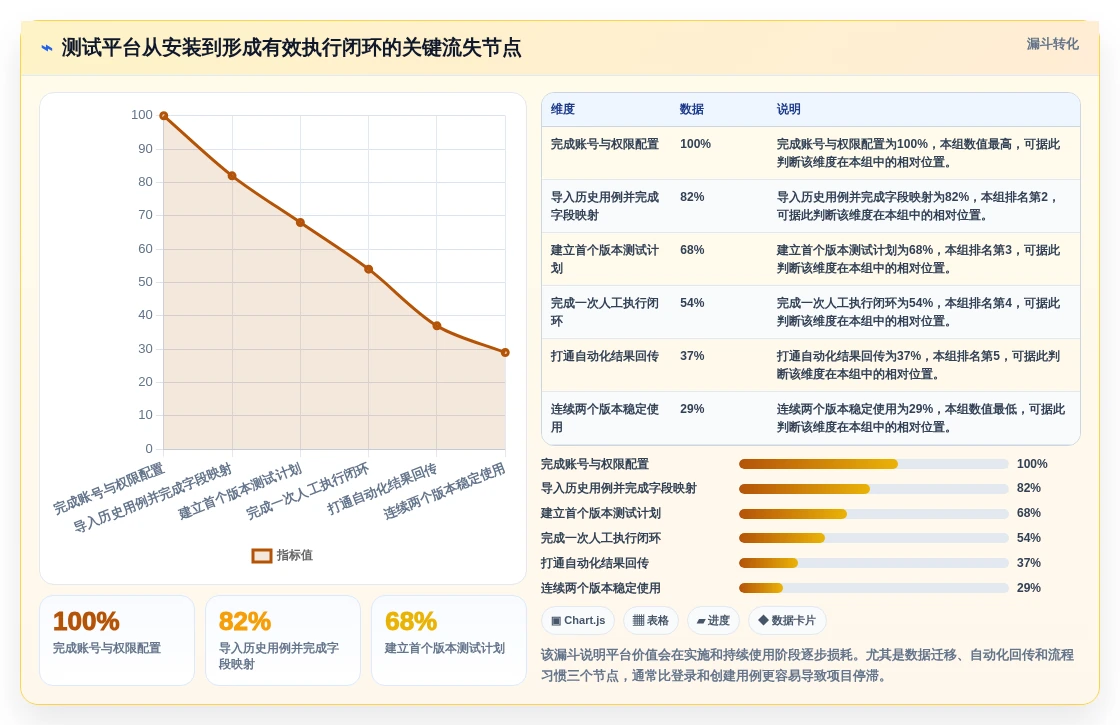Click the chart data point at 82
Screen dimensions: 1120x725
[x=232, y=176]
